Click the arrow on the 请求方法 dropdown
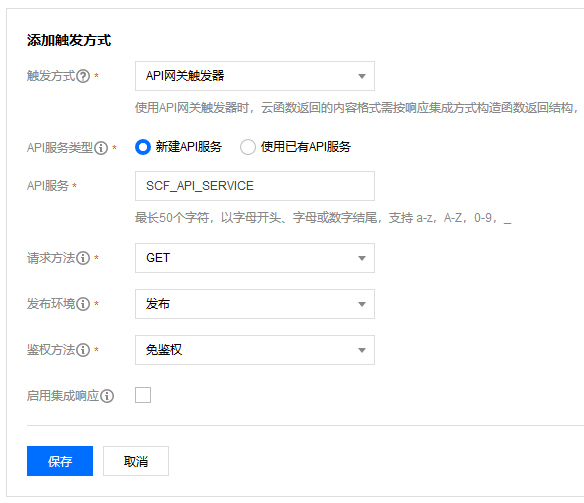The width and height of the screenshot is (584, 503). [x=362, y=258]
